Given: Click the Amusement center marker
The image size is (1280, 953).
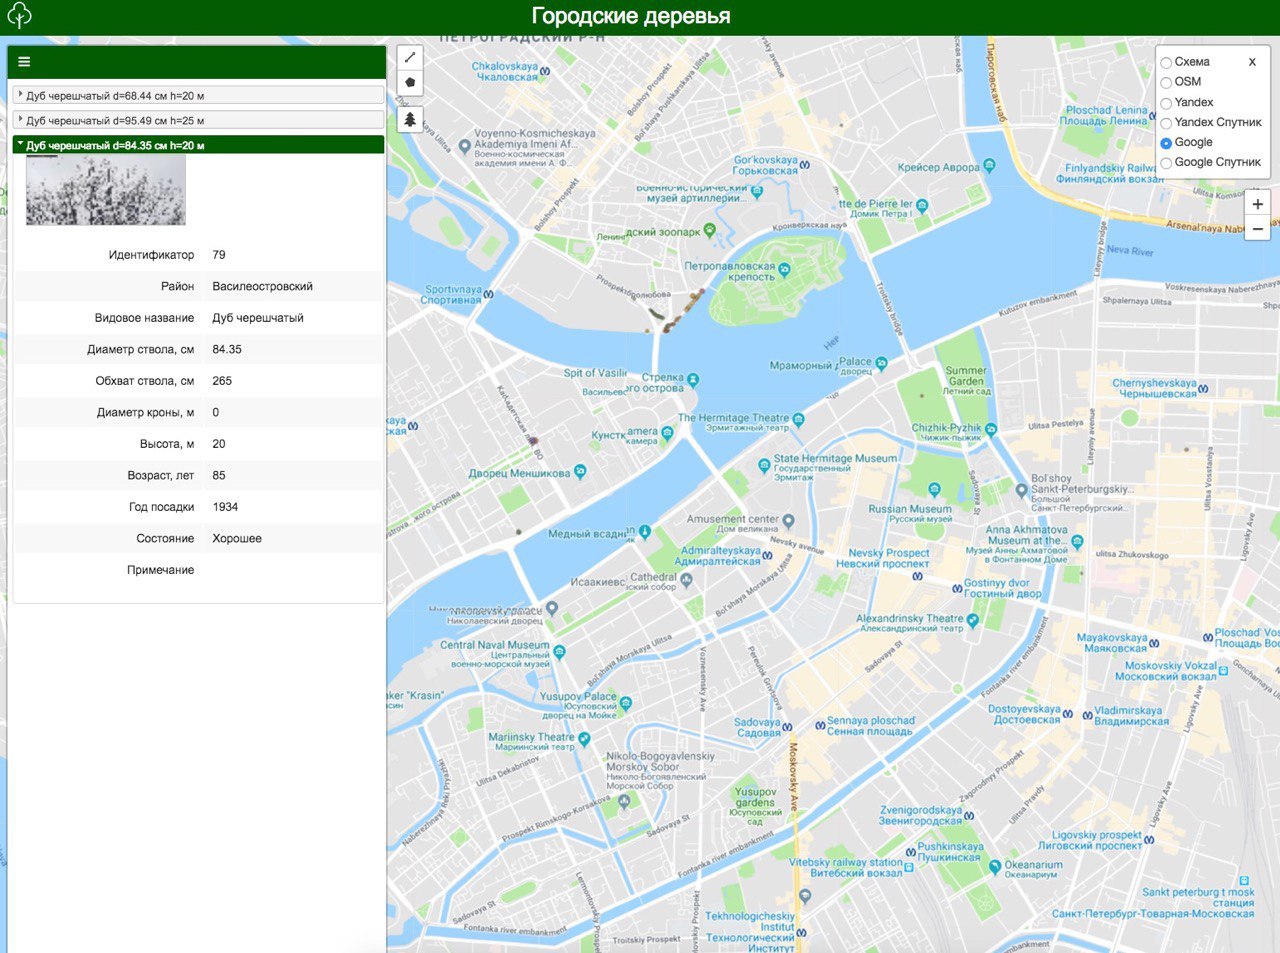Looking at the screenshot, I should [x=788, y=521].
